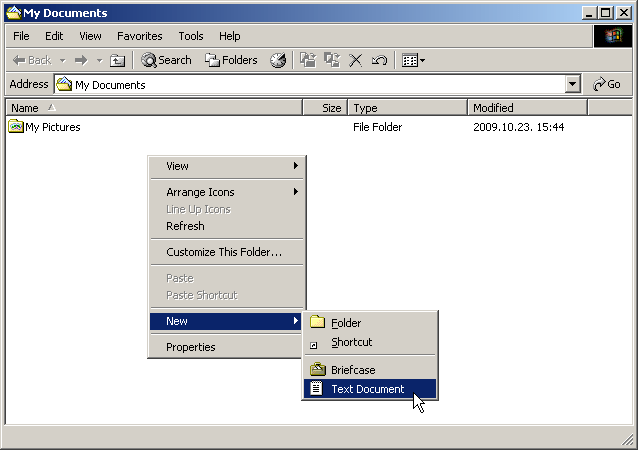638x450 pixels.
Task: Expand the New submenu item
Action: (x=227, y=321)
